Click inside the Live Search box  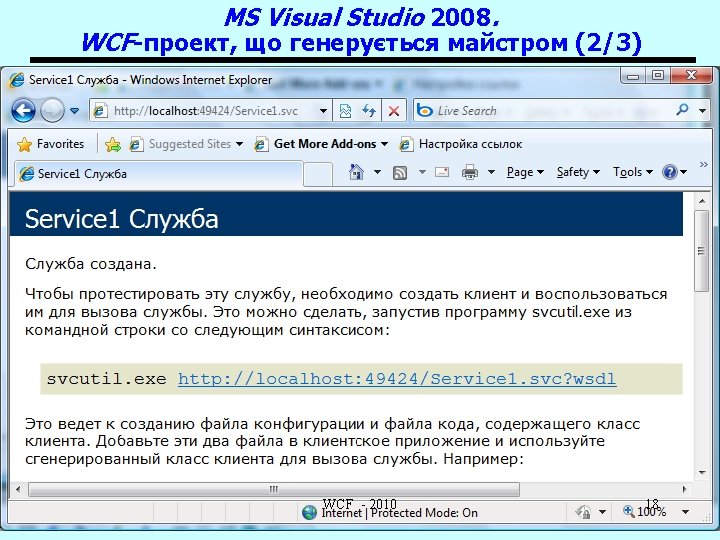tap(542, 111)
